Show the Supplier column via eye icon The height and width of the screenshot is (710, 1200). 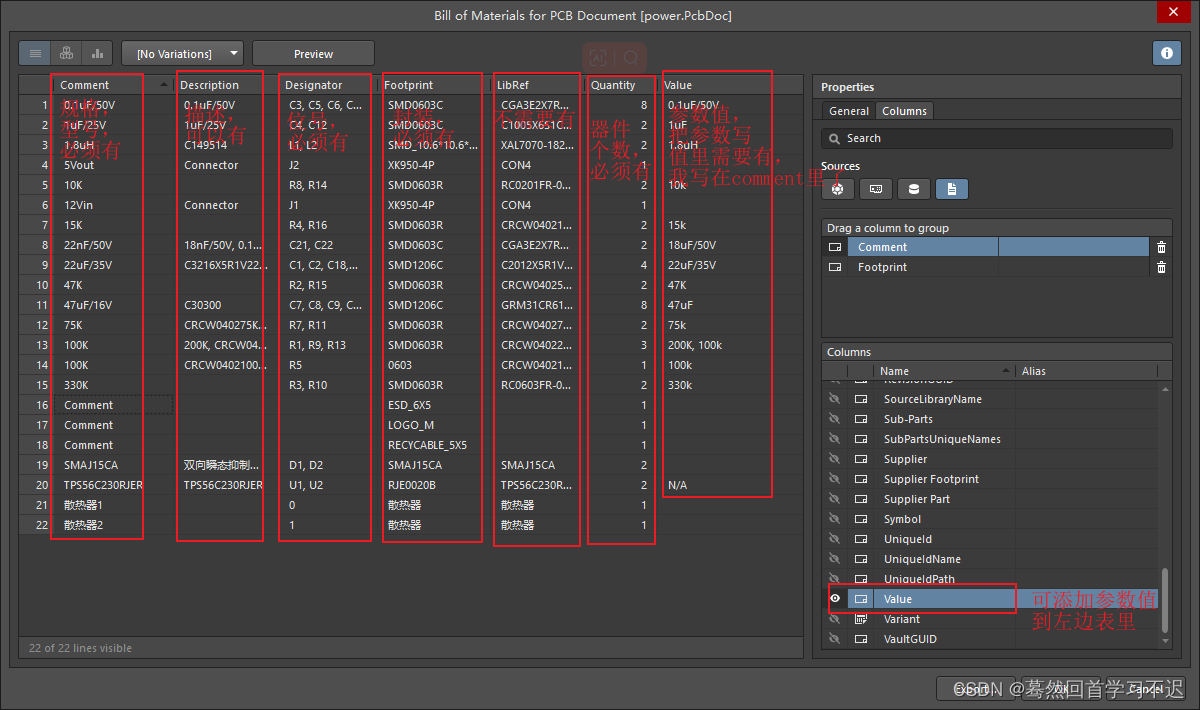point(834,459)
